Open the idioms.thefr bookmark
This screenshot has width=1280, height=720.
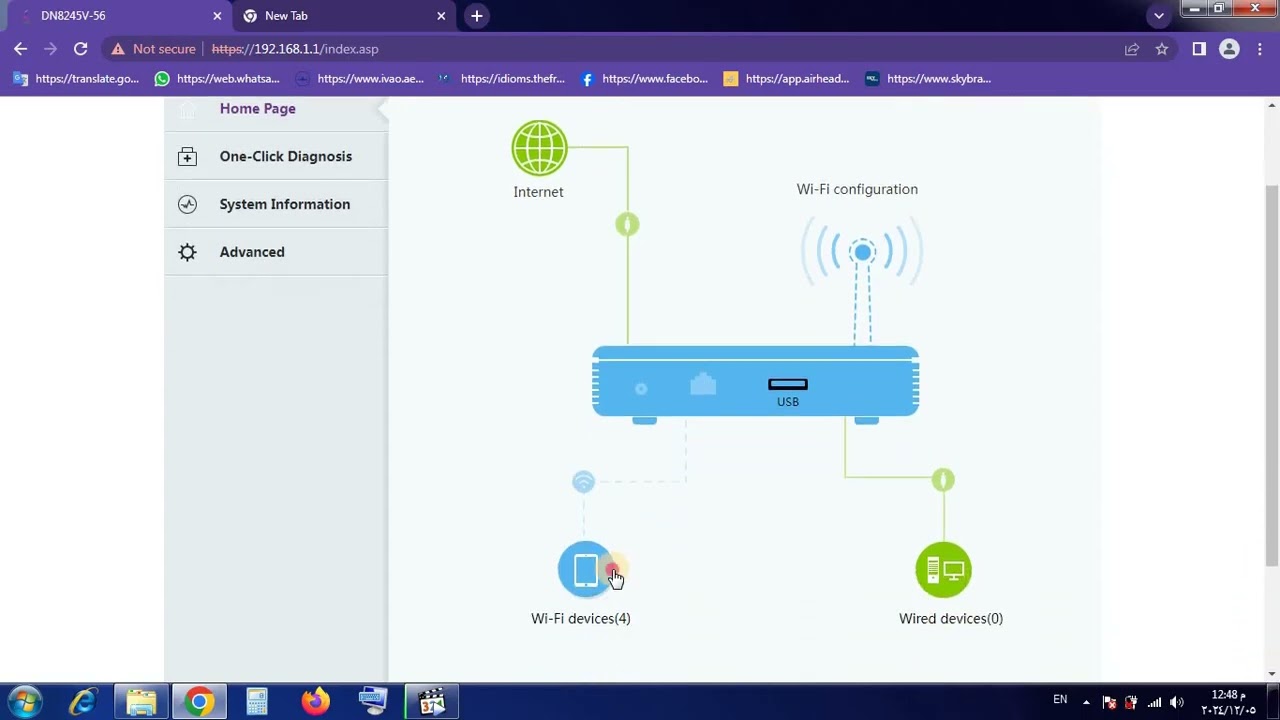pos(502,79)
